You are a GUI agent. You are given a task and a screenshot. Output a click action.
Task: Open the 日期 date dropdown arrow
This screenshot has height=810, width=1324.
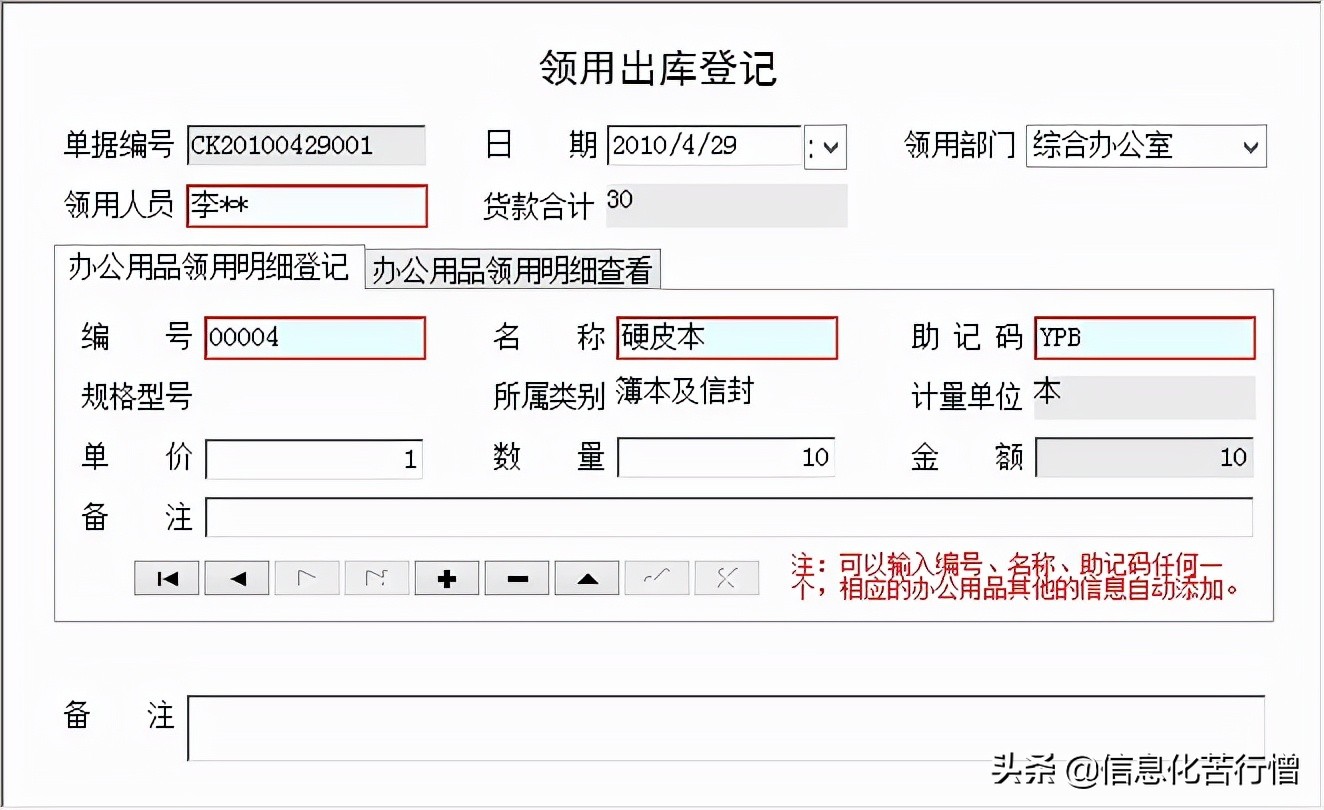coord(828,147)
